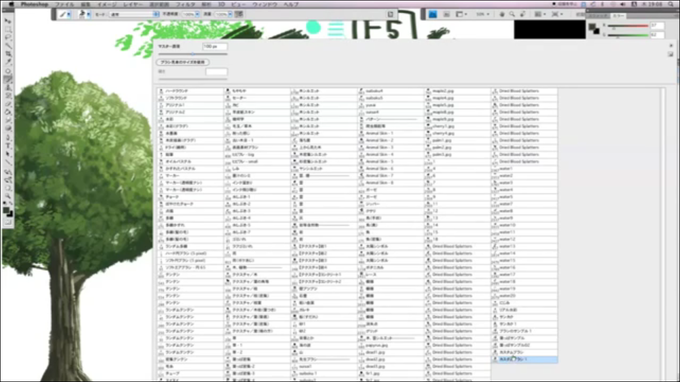Click the master diameter slider track

(x=193, y=54)
